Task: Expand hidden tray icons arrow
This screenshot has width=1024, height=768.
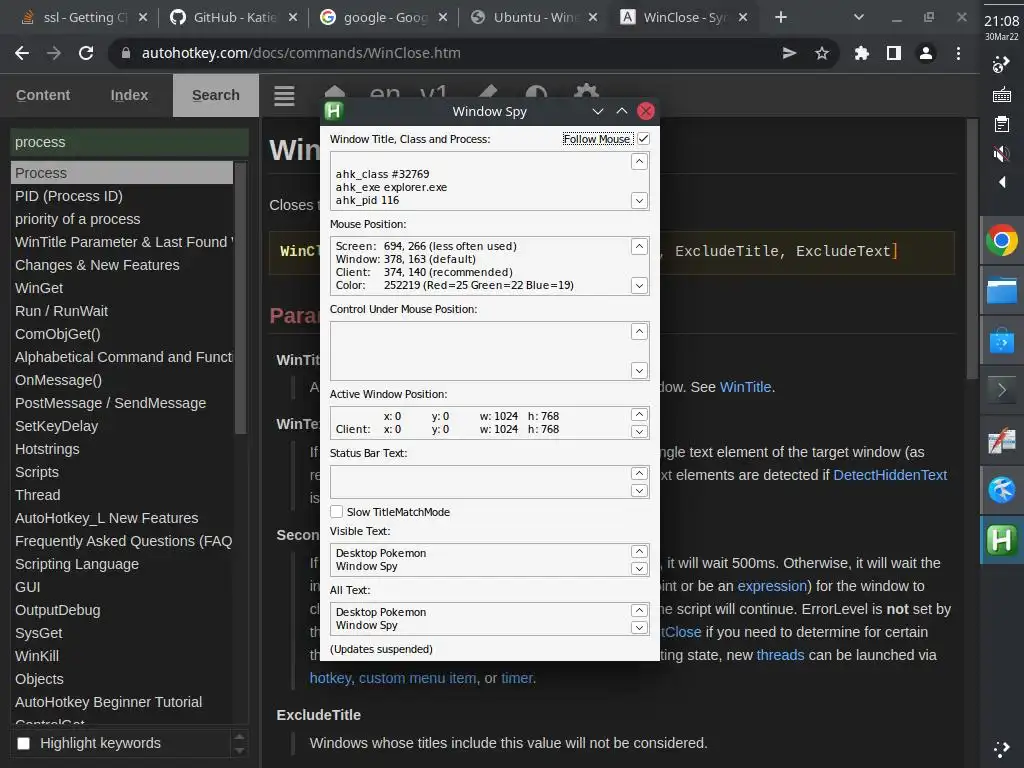Action: (1002, 182)
